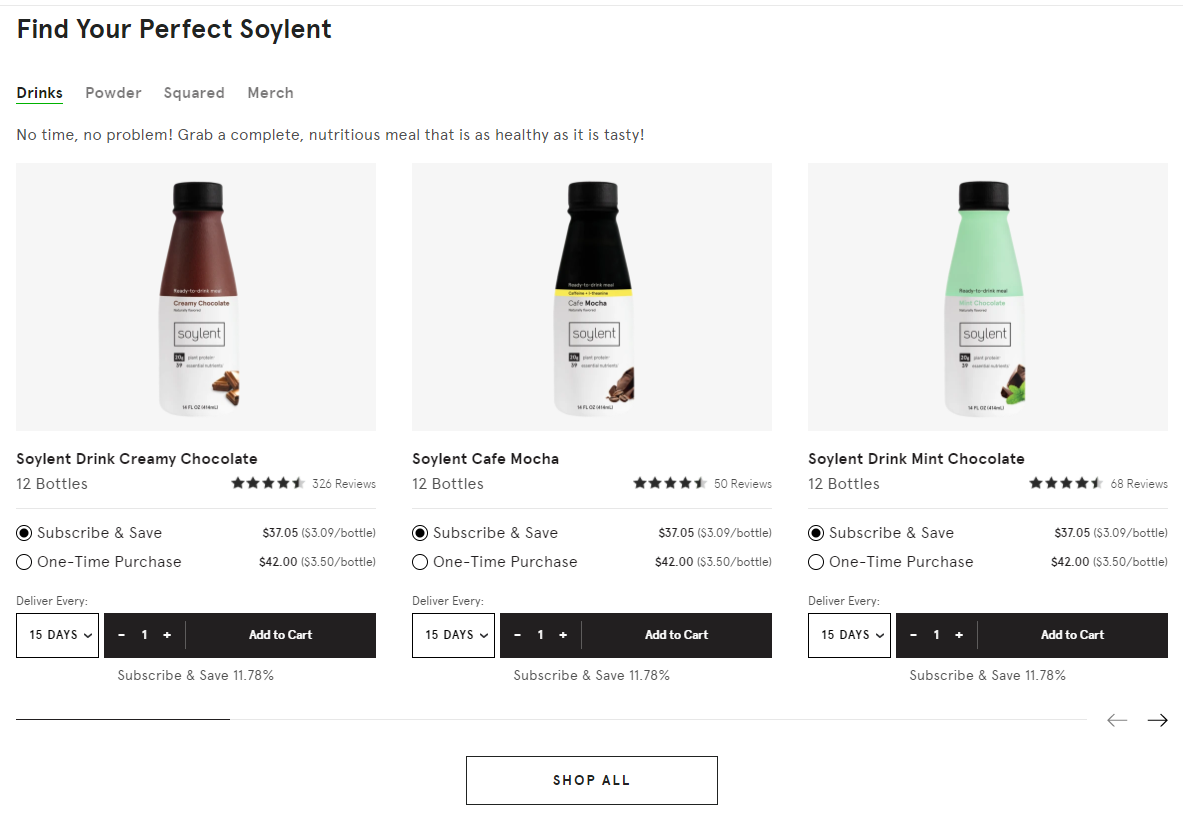The width and height of the screenshot is (1183, 815).
Task: Add Soylent Cafe Mocha to cart
Action: 676,635
